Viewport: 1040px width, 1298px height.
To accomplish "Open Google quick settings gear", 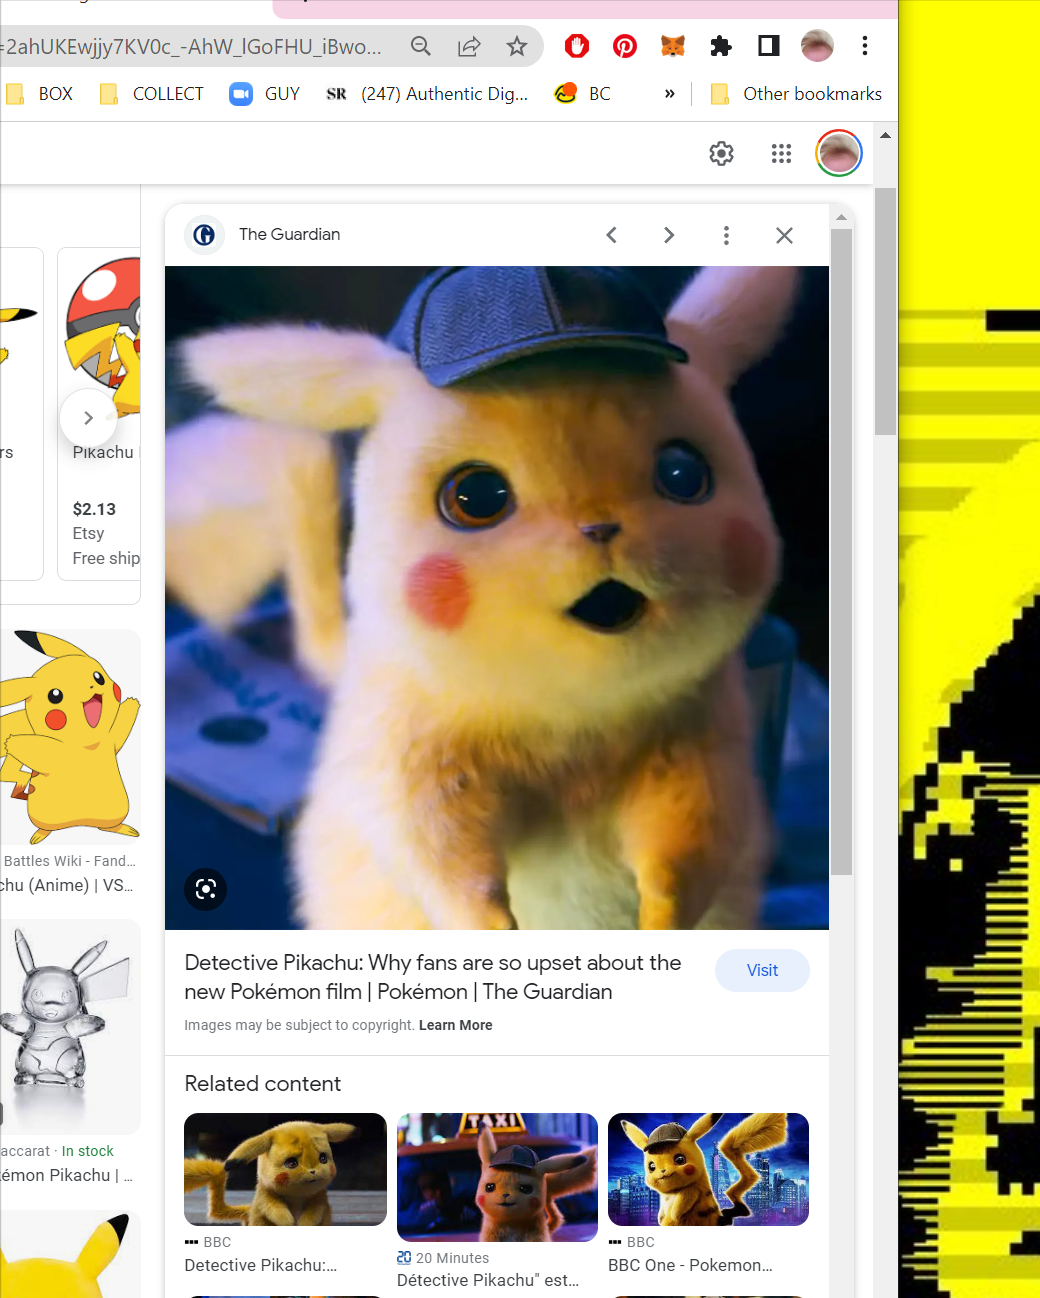I will coord(721,153).
